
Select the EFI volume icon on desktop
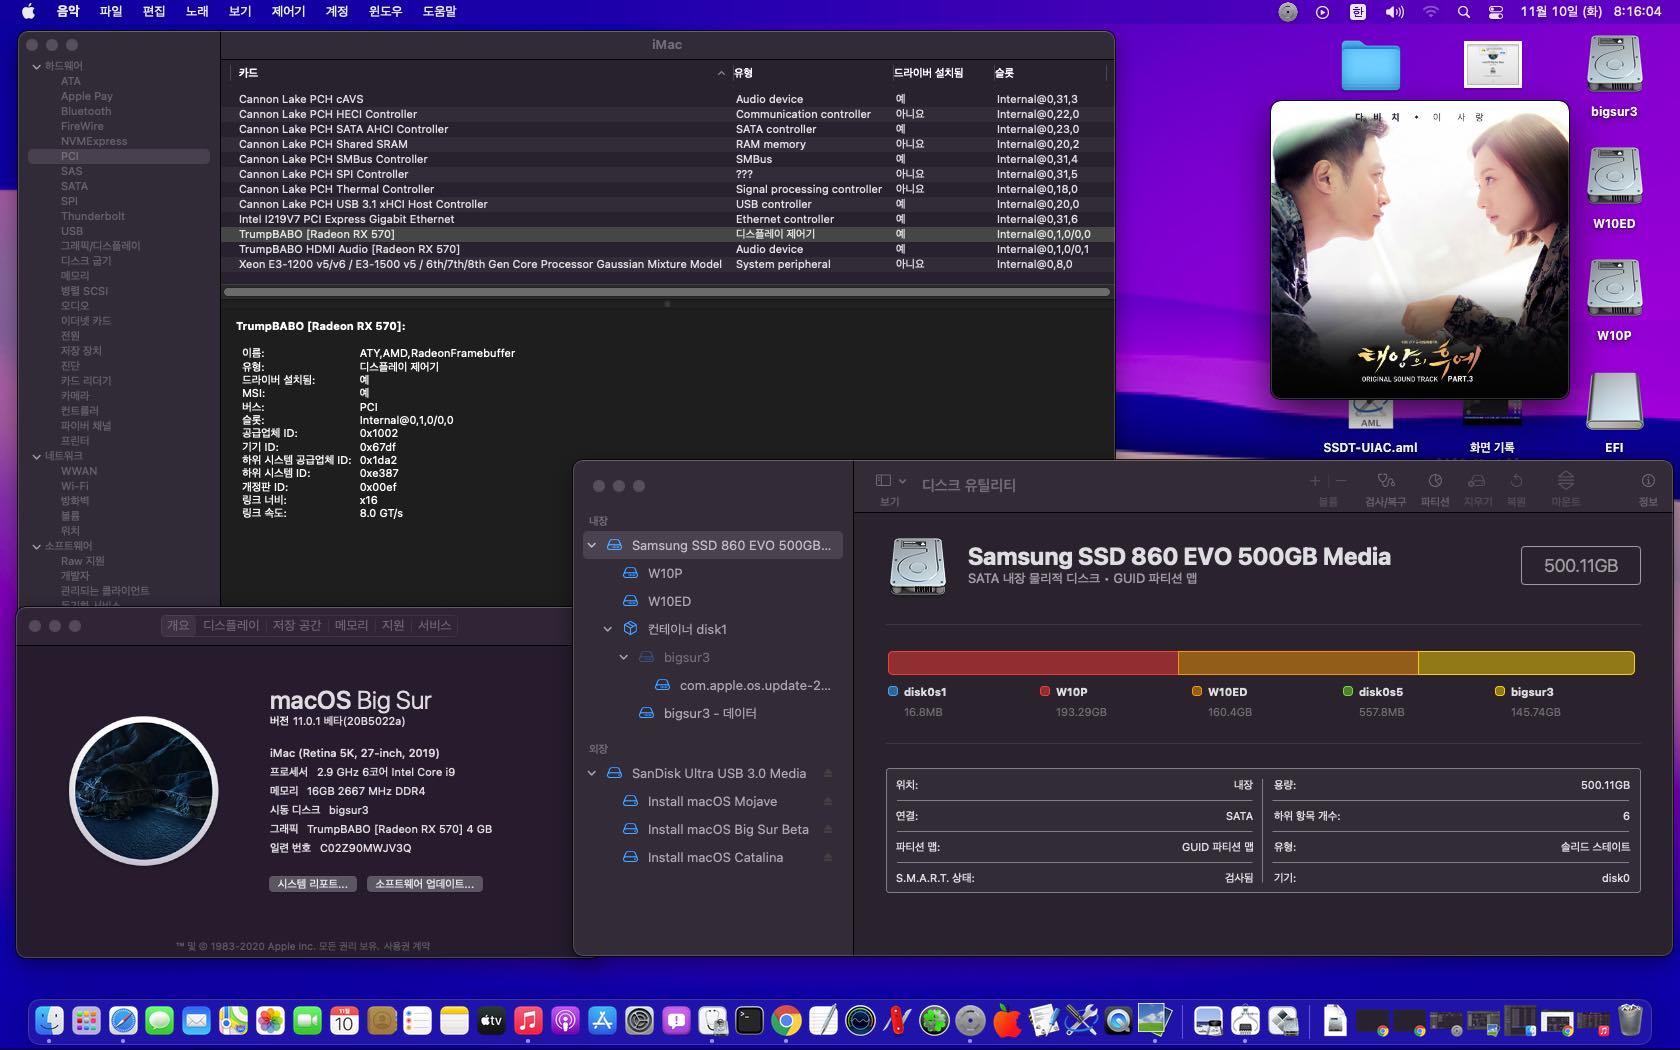1614,401
